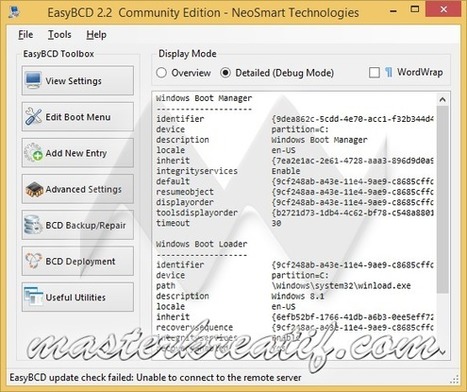Screen dimensions: 467x392
Task: Click the timeout value '30'
Action: [x=276, y=223]
